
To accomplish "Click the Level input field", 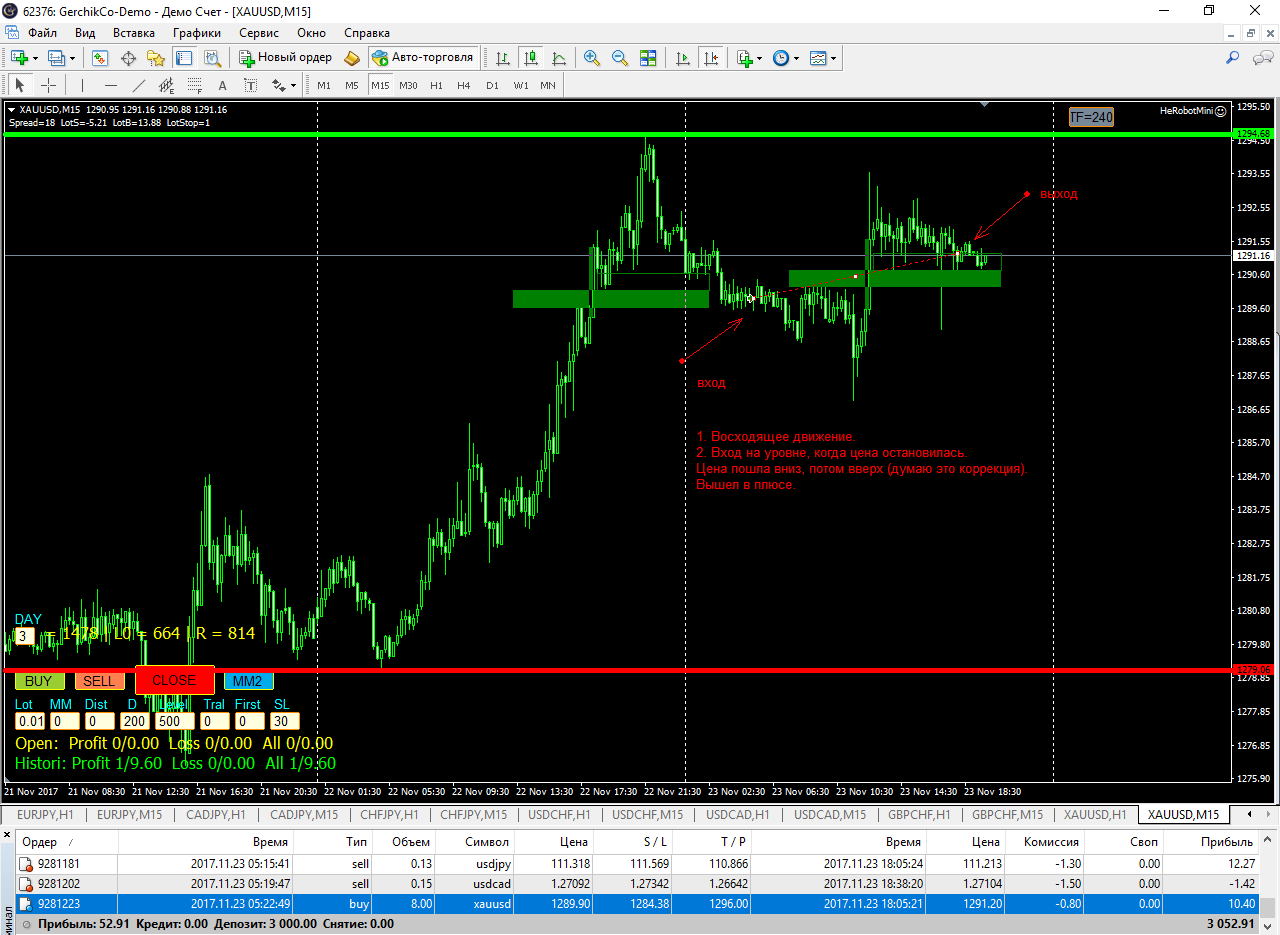I will [x=175, y=721].
